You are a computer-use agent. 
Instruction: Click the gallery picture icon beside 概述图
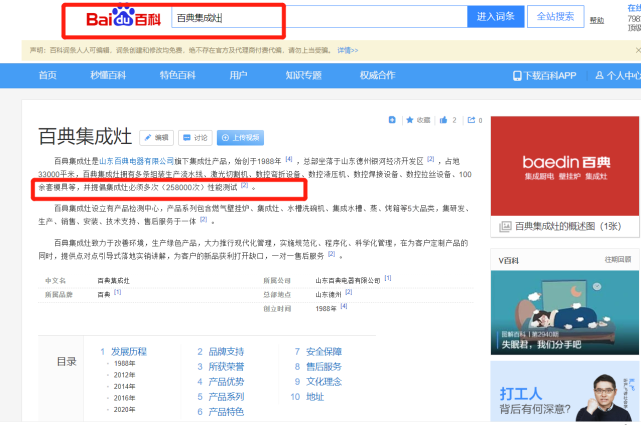505,226
